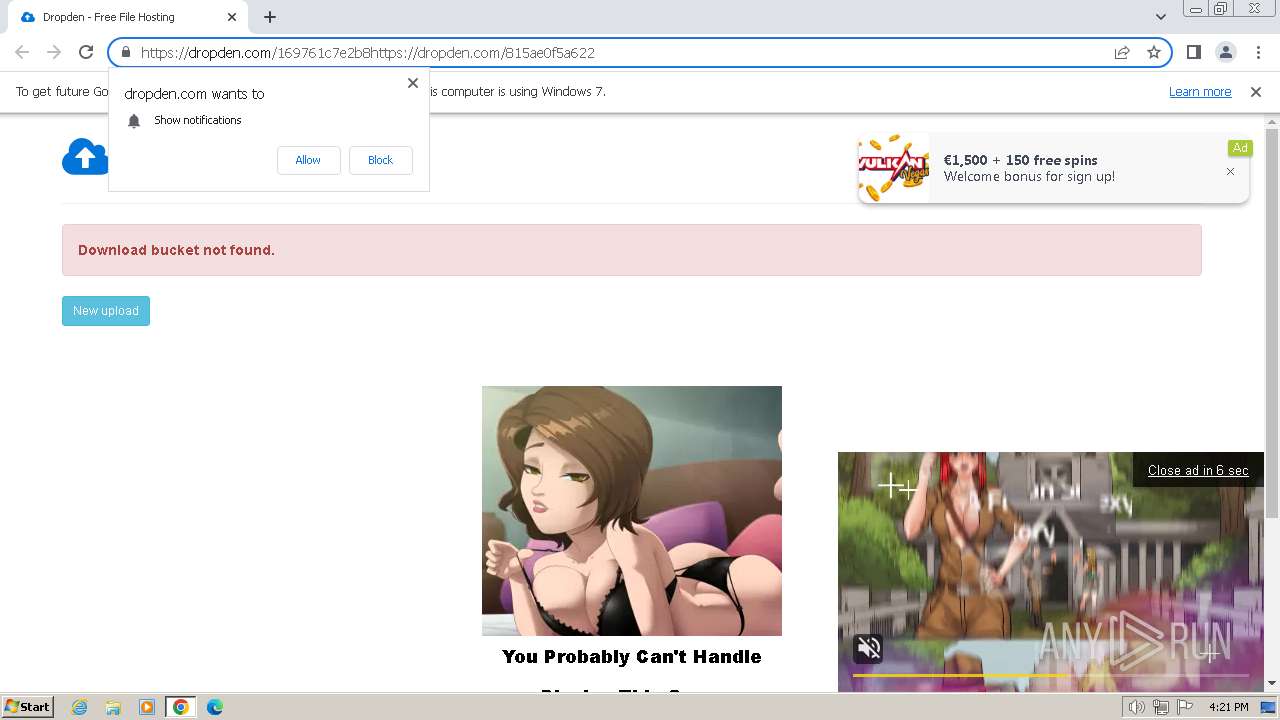This screenshot has width=1280, height=720.
Task: Allow dropden.com notifications
Action: [x=308, y=160]
